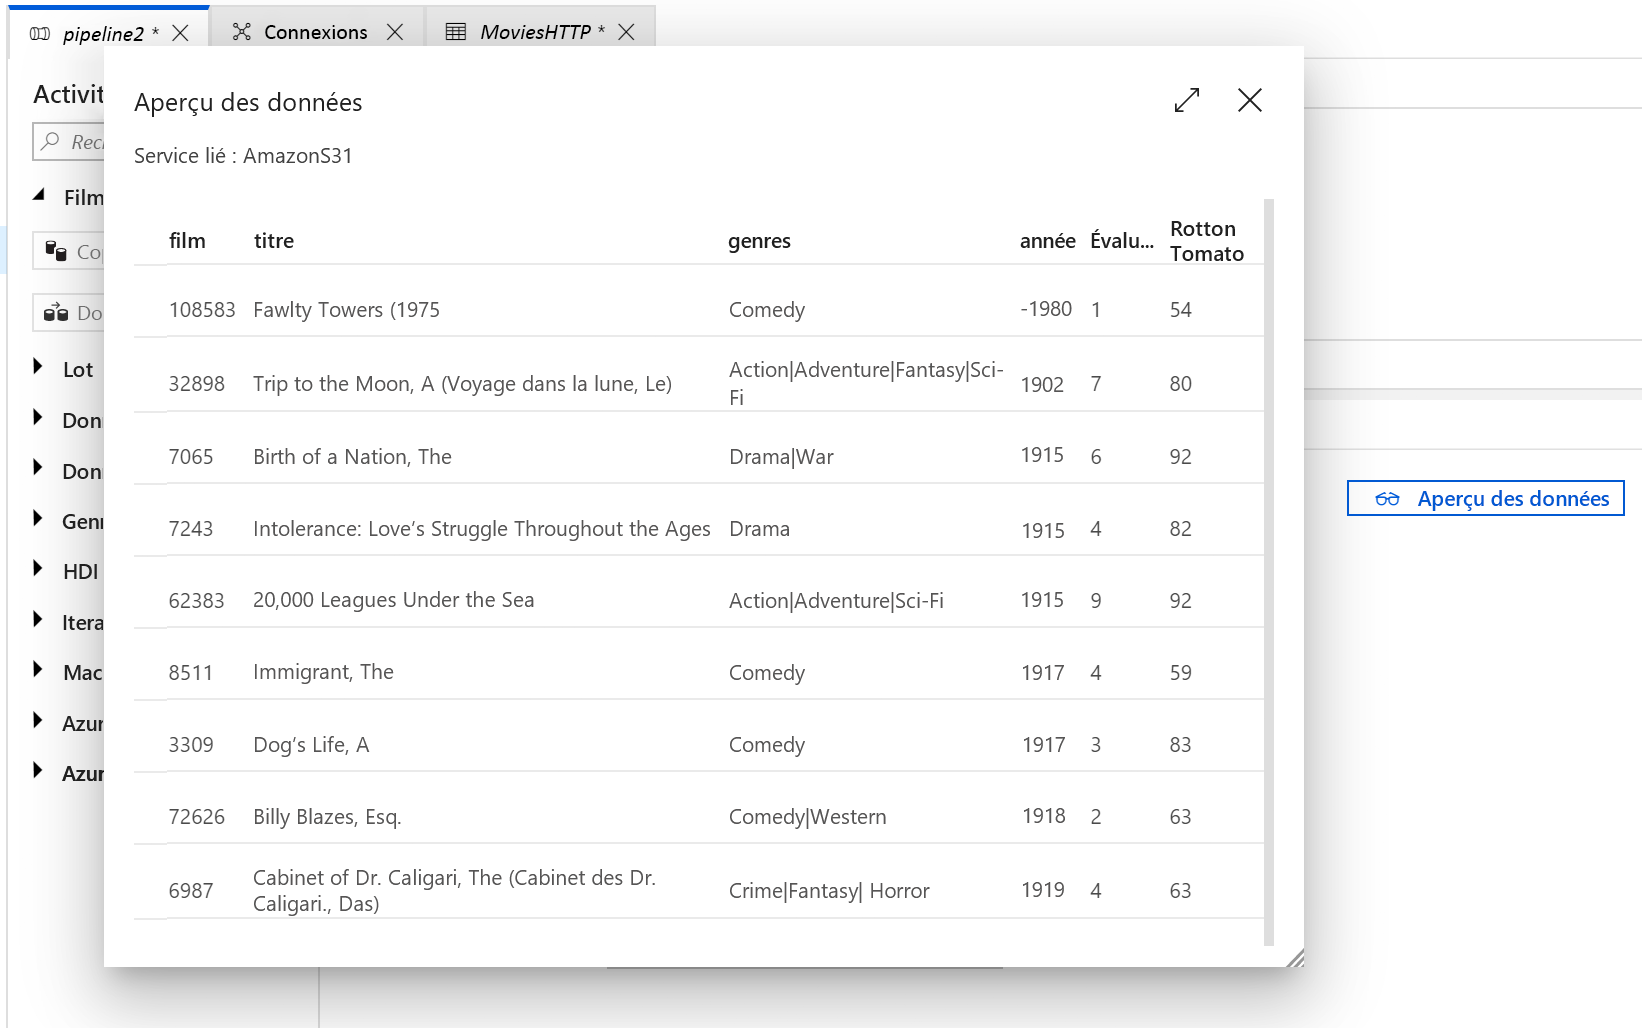
Task: Select the Trip to the Moon title cell
Action: 462,384
